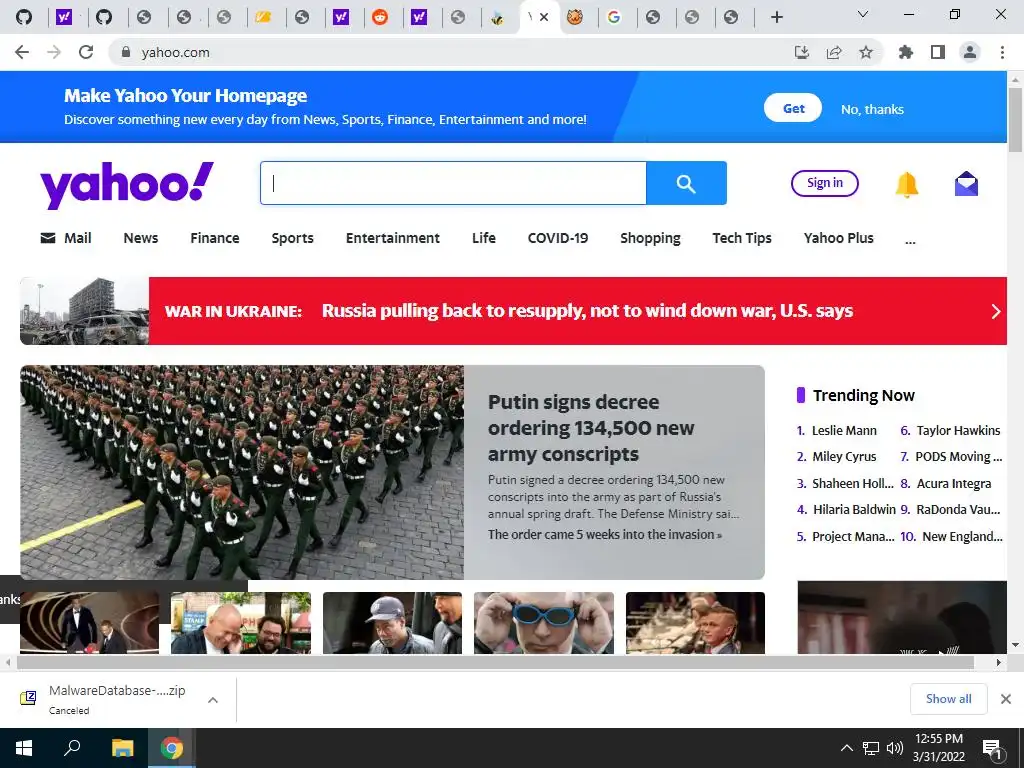This screenshot has width=1024, height=768.
Task: Expand options for MalwareDatabase download
Action: pyautogui.click(x=212, y=700)
